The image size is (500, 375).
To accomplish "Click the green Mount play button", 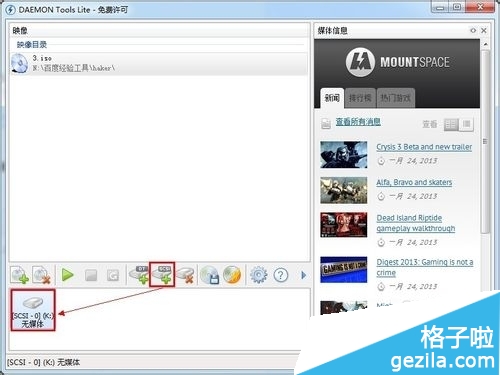I will pyautogui.click(x=68, y=275).
